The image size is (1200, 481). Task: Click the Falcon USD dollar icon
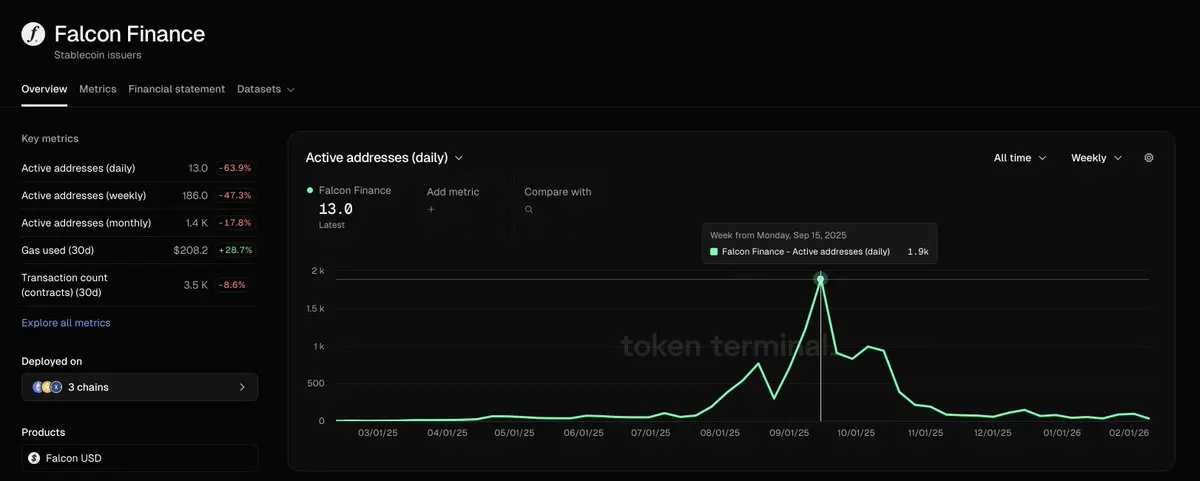(34, 458)
